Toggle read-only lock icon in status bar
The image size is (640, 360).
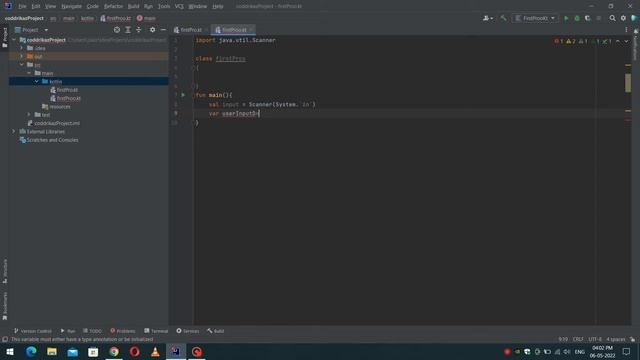tap(632, 339)
